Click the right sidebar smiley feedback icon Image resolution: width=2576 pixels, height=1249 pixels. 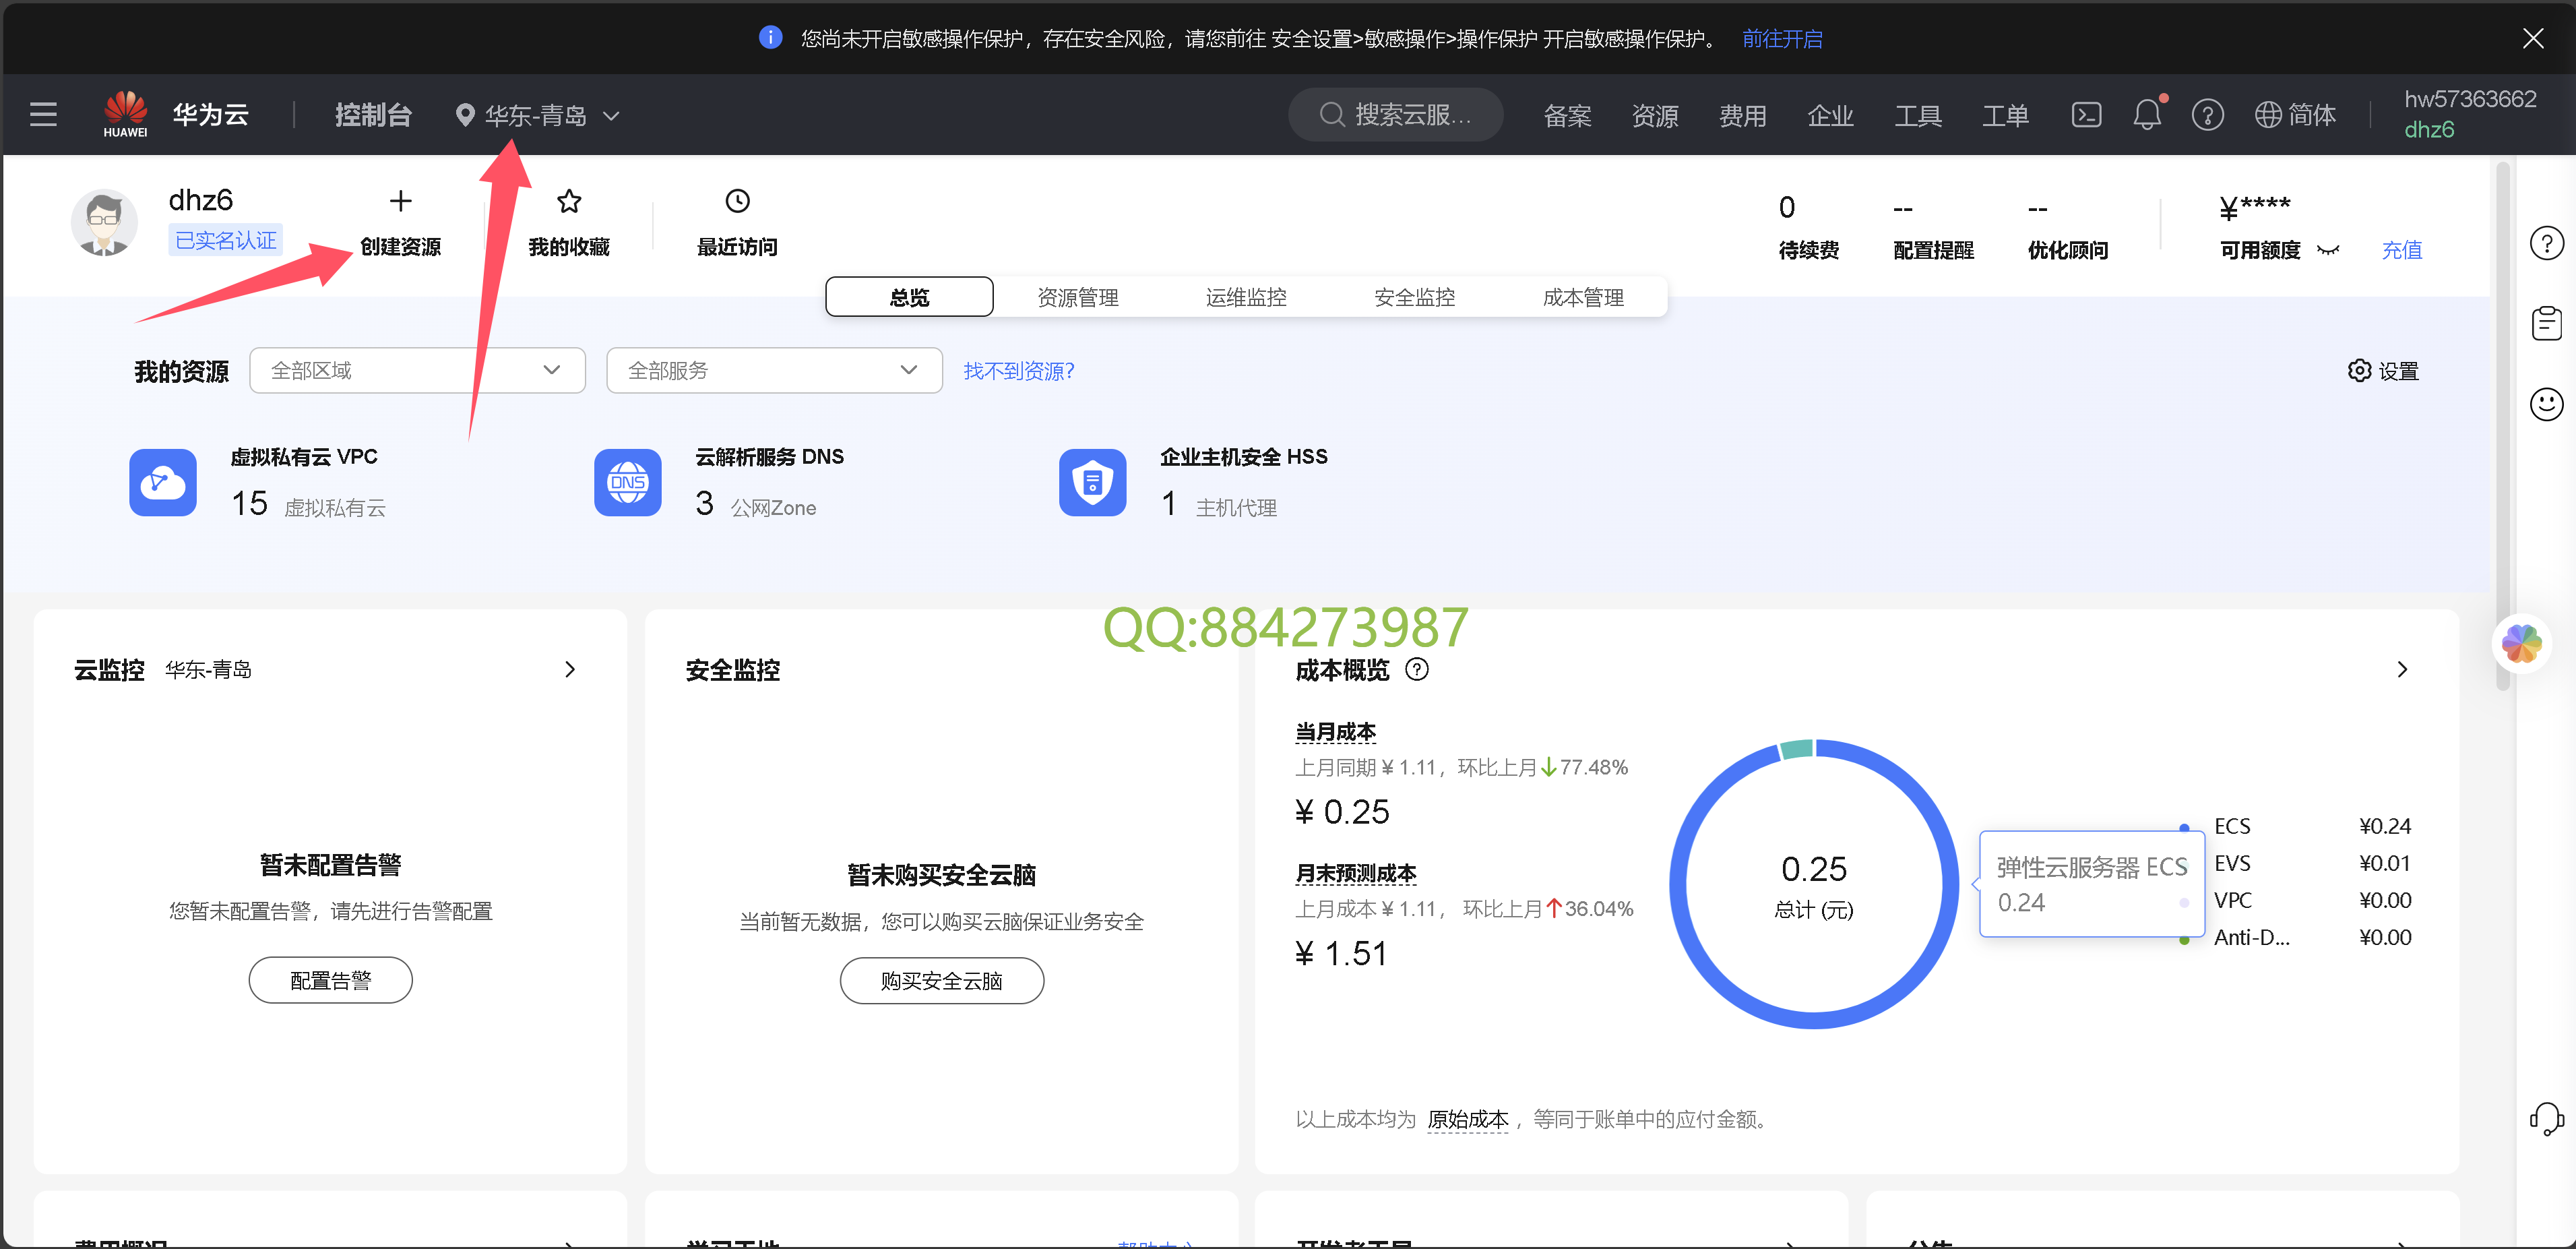coord(2546,404)
